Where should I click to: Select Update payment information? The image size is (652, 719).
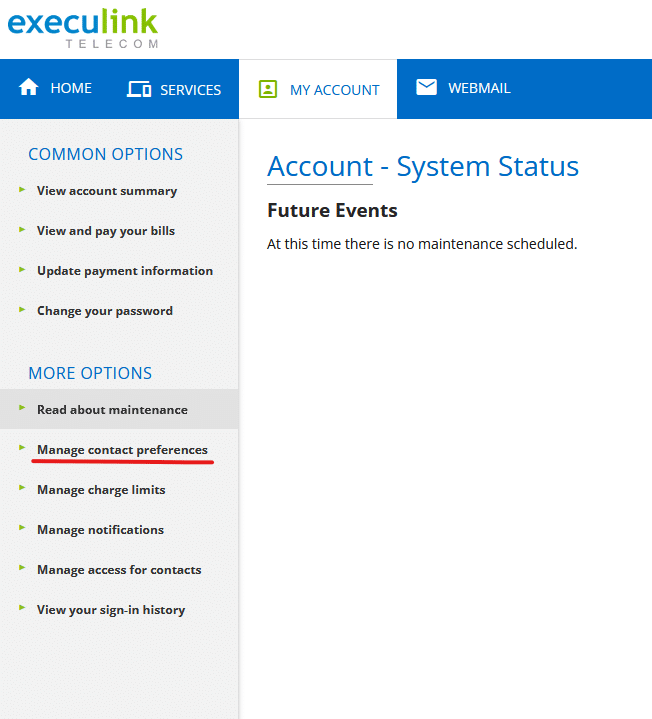click(125, 271)
